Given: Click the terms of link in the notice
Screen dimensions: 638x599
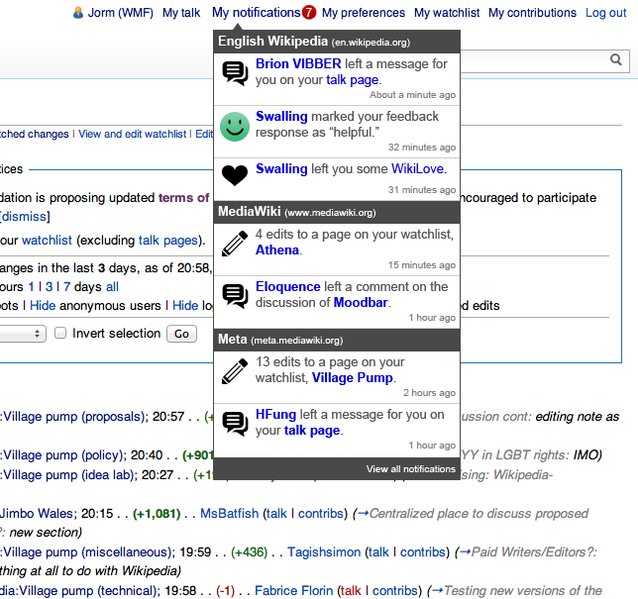Looking at the screenshot, I should (184, 198).
